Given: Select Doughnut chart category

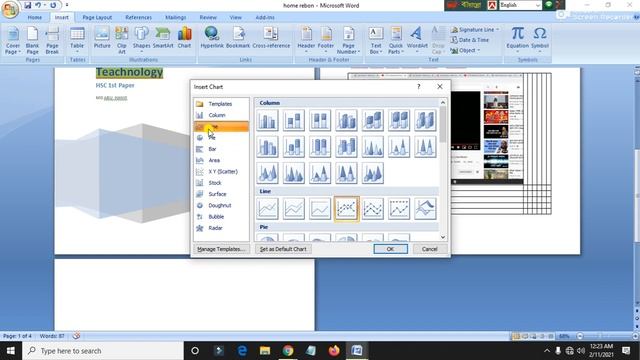Looking at the screenshot, I should 221,206.
